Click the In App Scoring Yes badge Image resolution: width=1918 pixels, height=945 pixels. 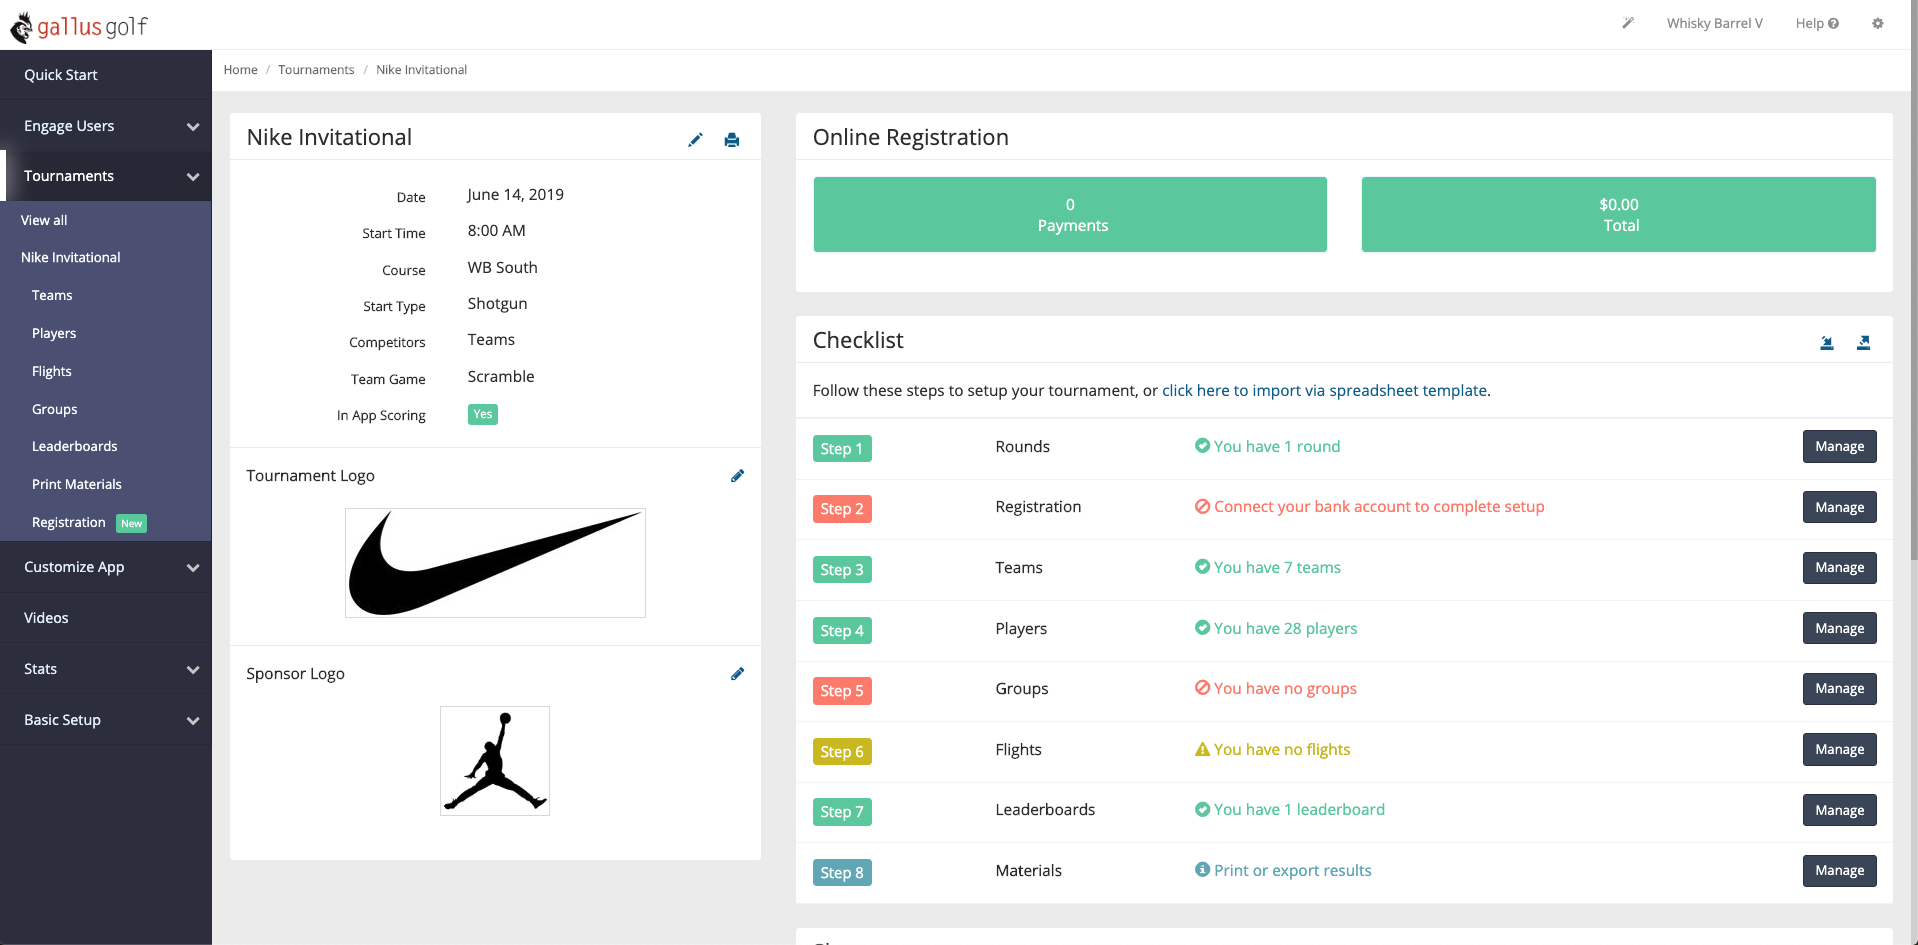(x=483, y=415)
